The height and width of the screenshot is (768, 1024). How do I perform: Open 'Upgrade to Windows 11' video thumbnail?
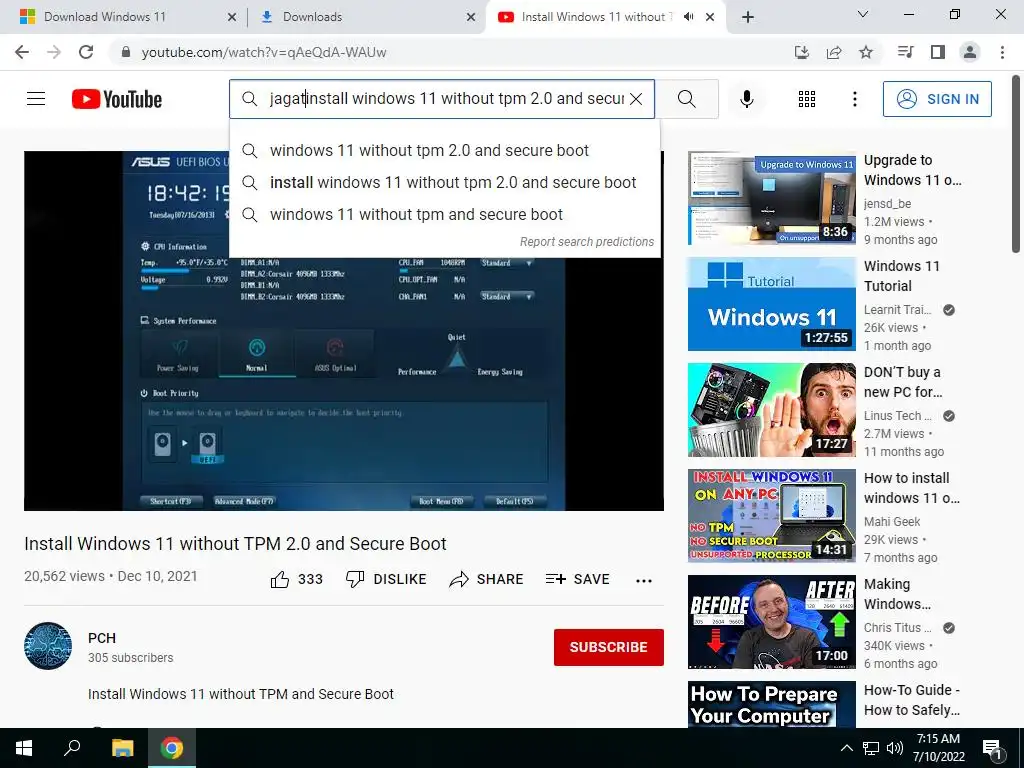click(771, 198)
